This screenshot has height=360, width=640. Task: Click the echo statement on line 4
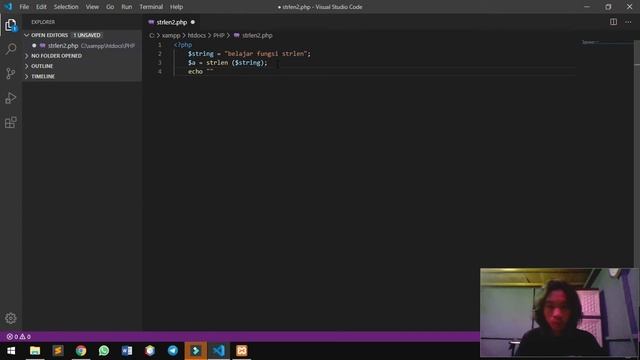(195, 71)
